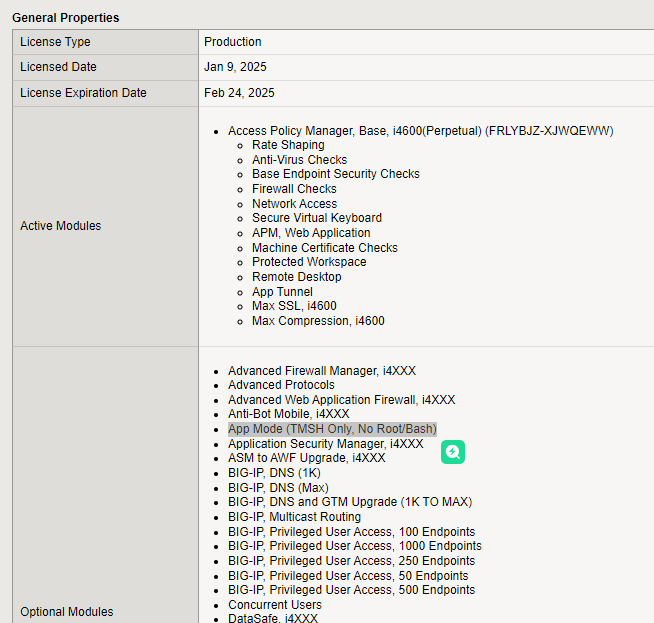Click the green search popup icon

click(x=453, y=452)
